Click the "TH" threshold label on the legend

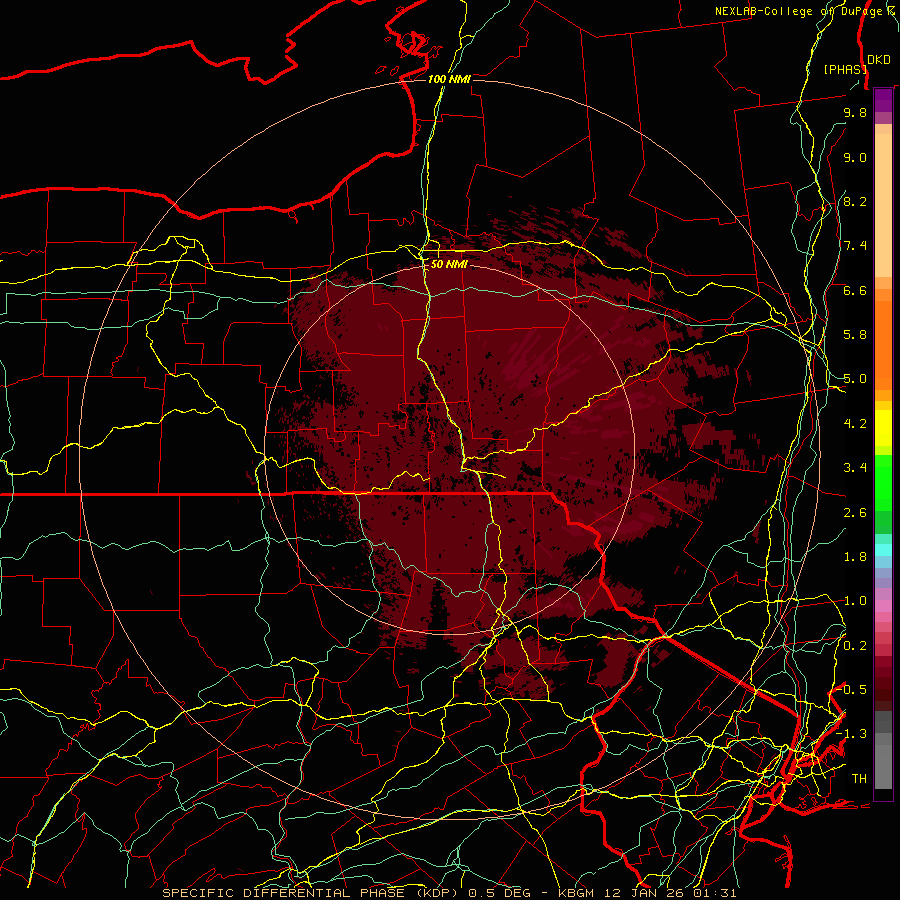click(859, 779)
